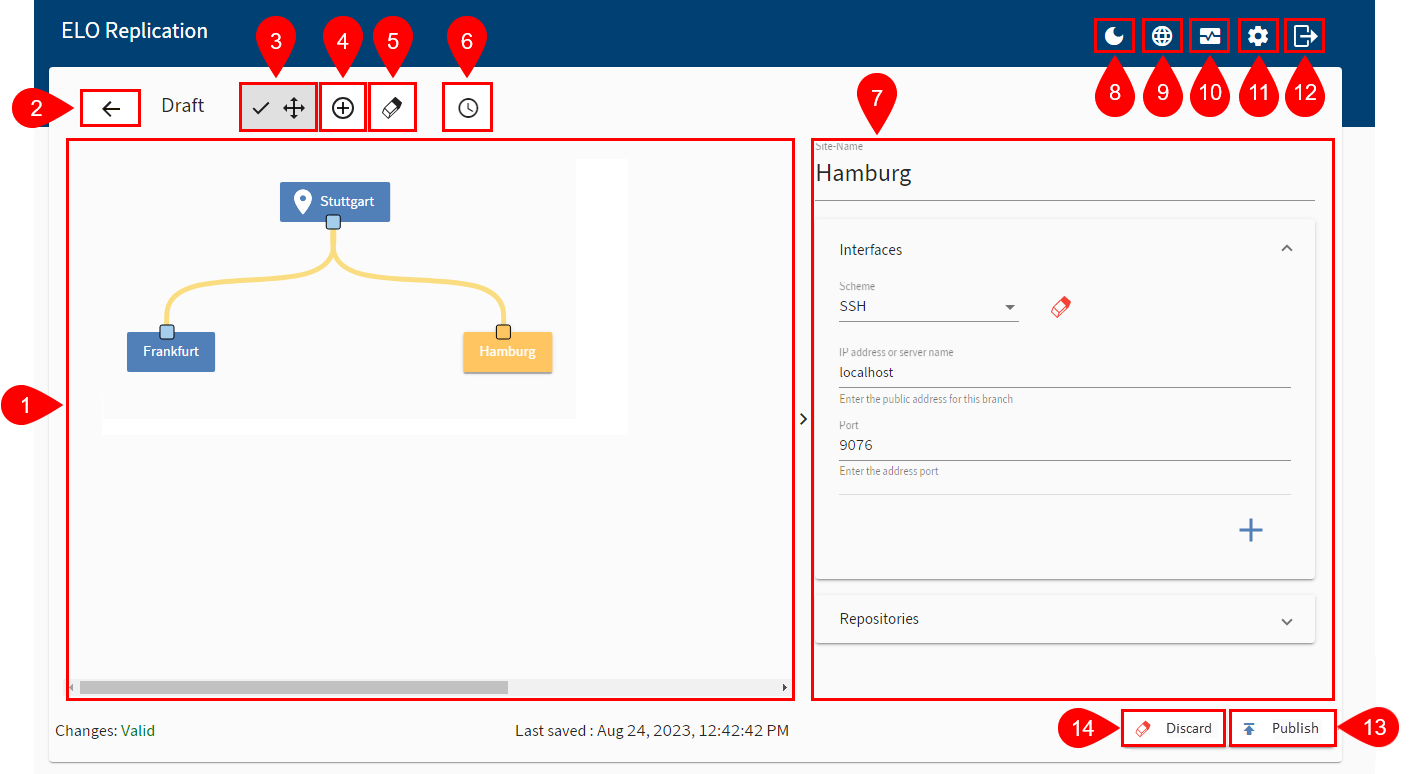Viewport: 1410px width, 774px height.
Task: Remove interface with red eraser icon
Action: point(1061,307)
